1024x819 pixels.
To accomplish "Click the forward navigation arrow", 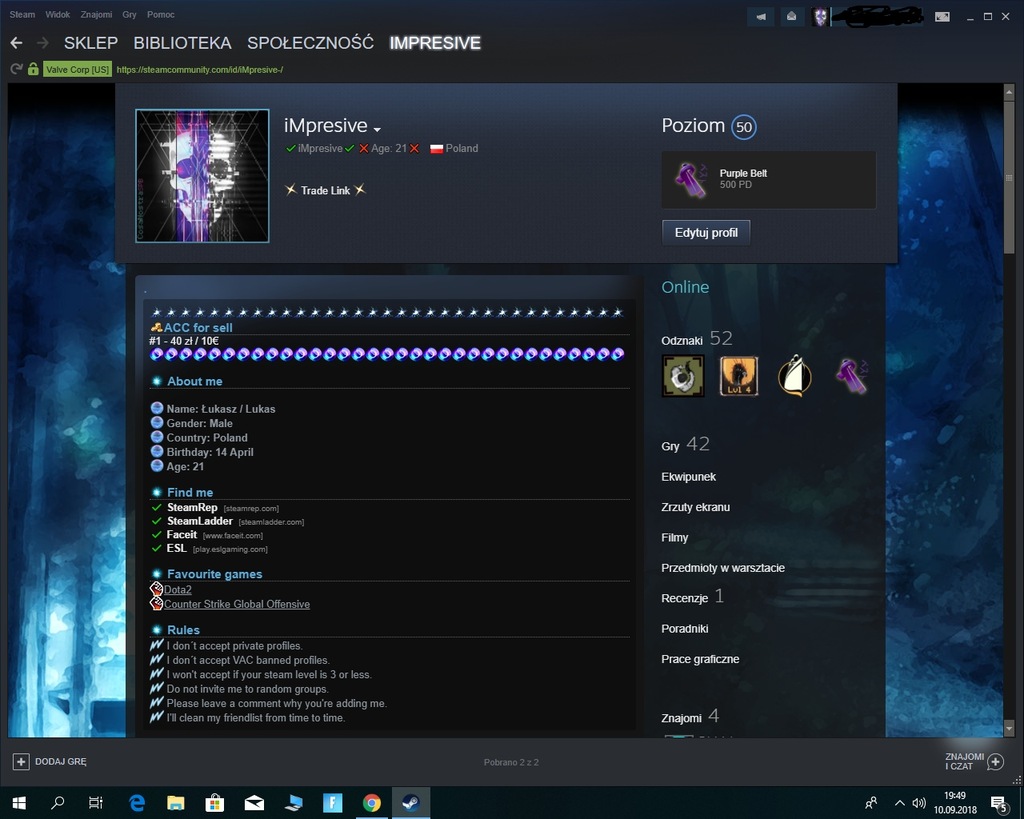I will point(42,43).
